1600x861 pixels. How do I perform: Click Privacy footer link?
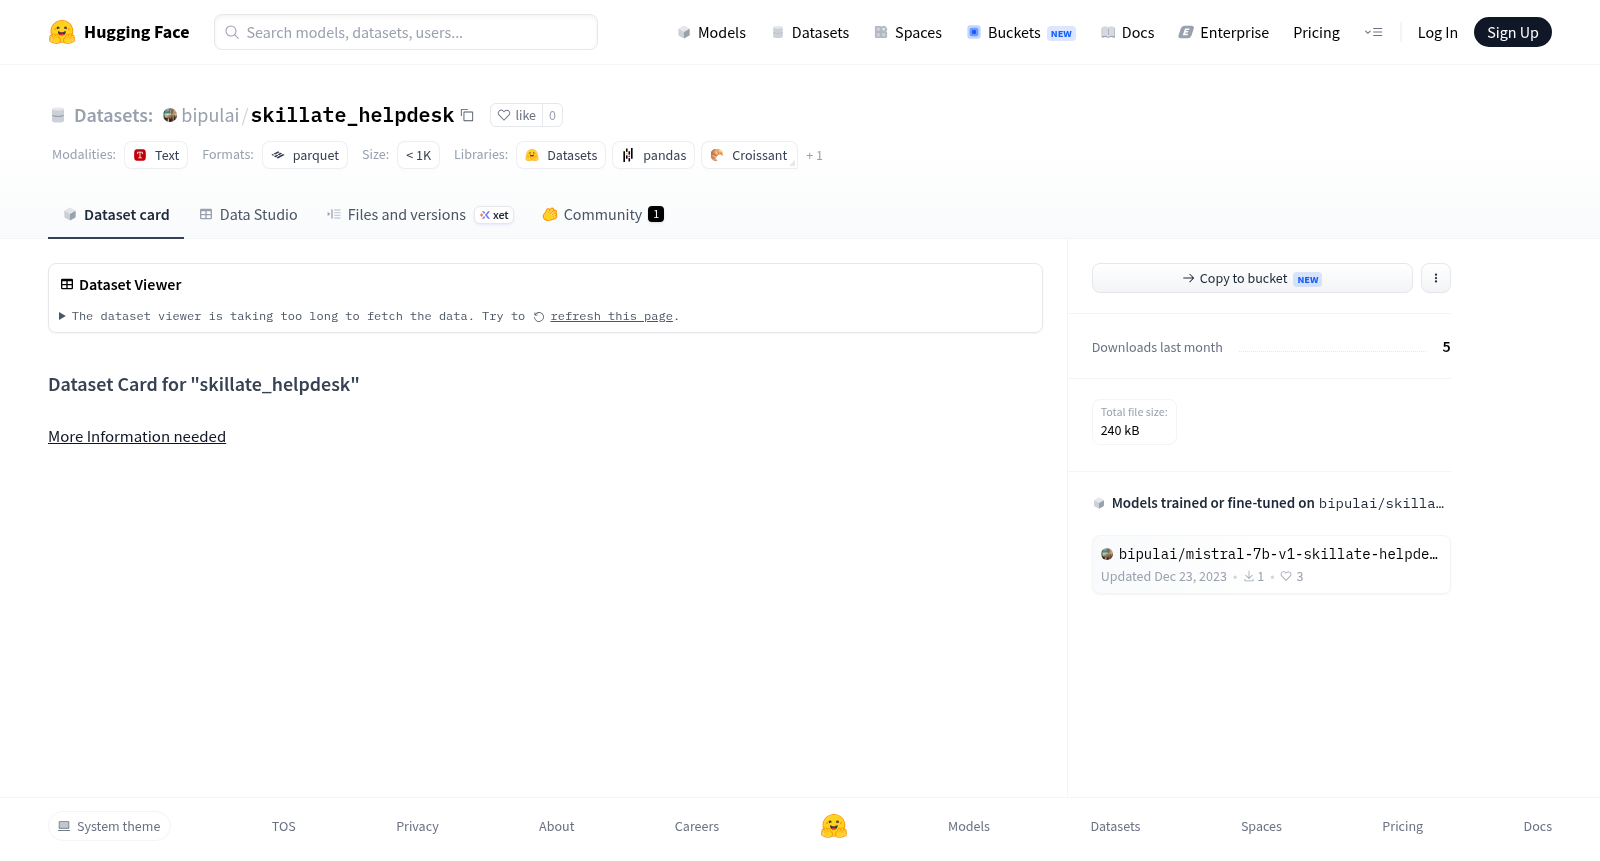417,826
